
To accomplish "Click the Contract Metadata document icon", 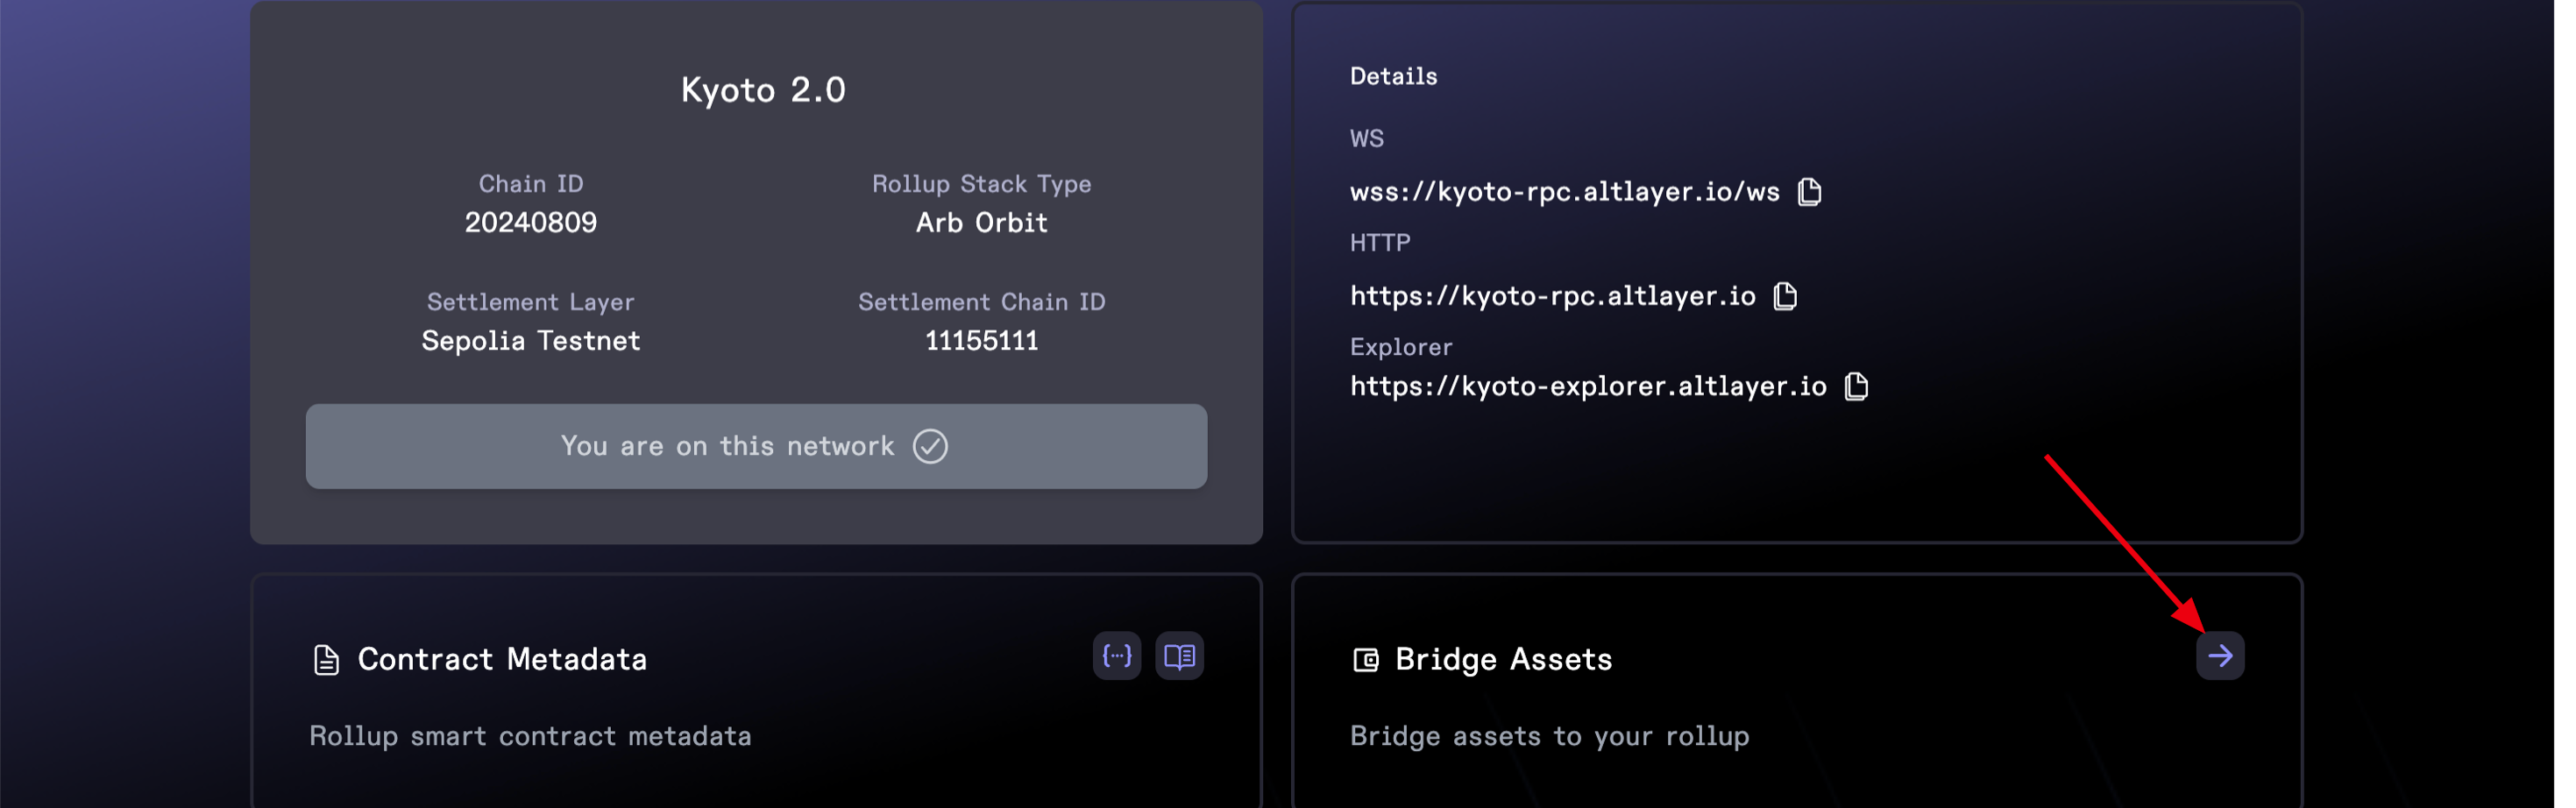I will (326, 660).
